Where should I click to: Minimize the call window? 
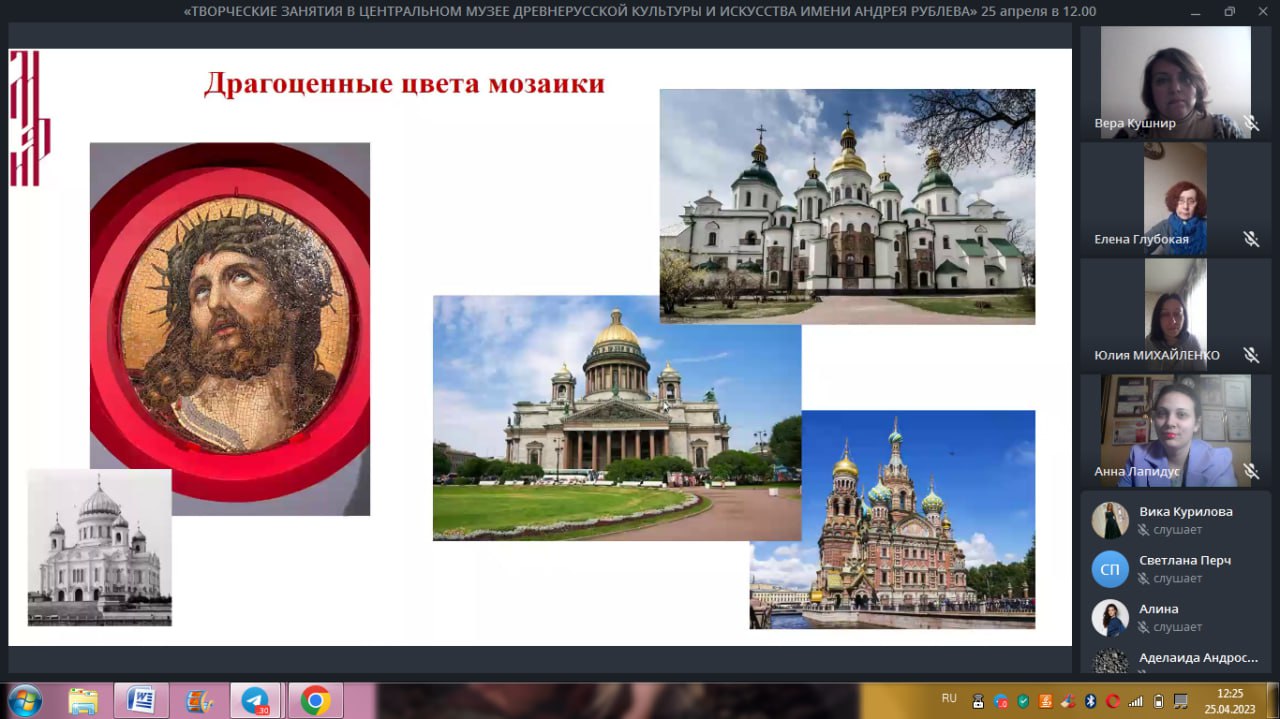1197,12
